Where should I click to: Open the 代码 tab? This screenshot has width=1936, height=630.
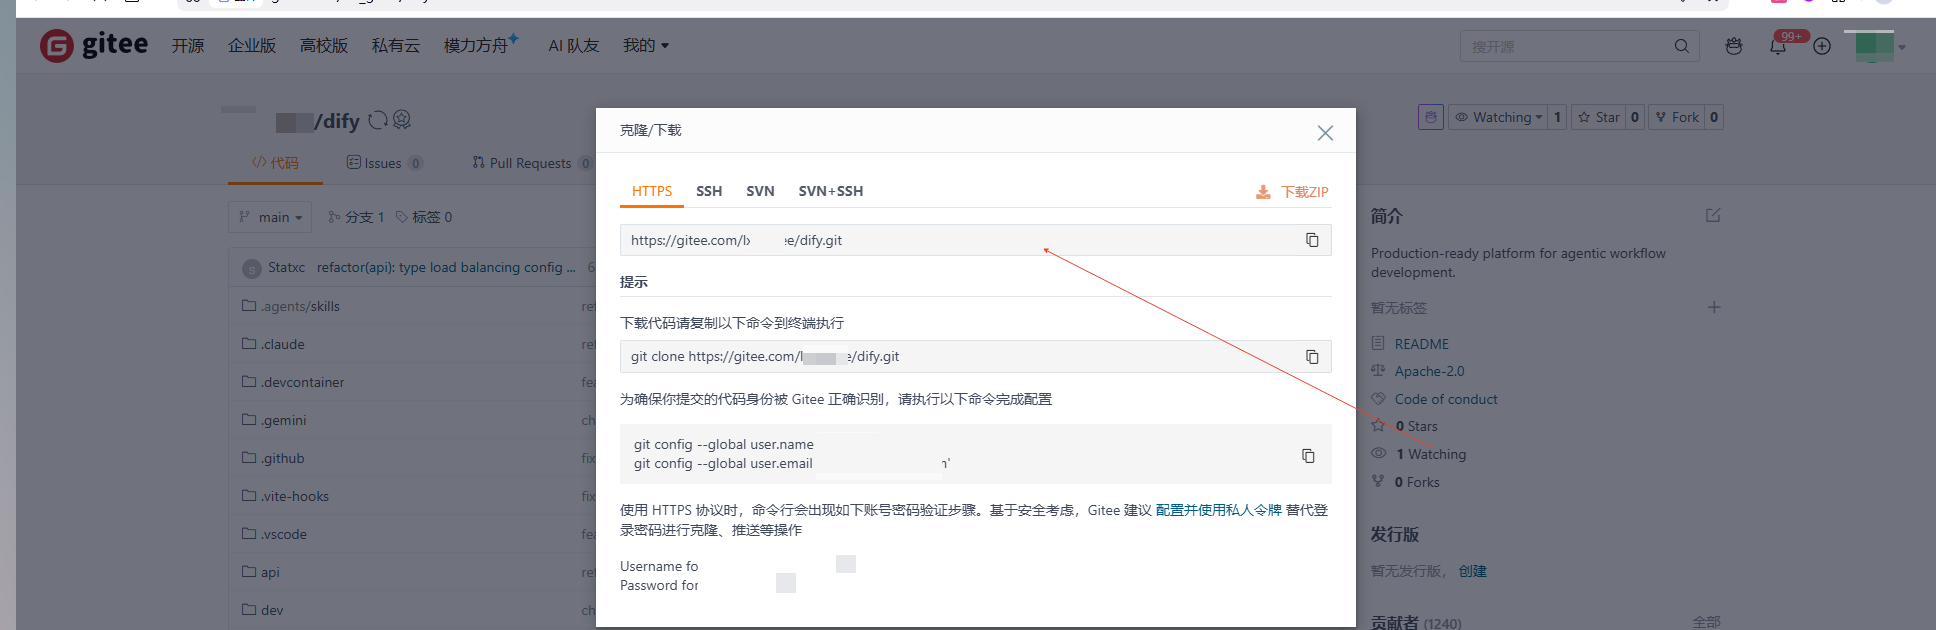click(x=275, y=163)
